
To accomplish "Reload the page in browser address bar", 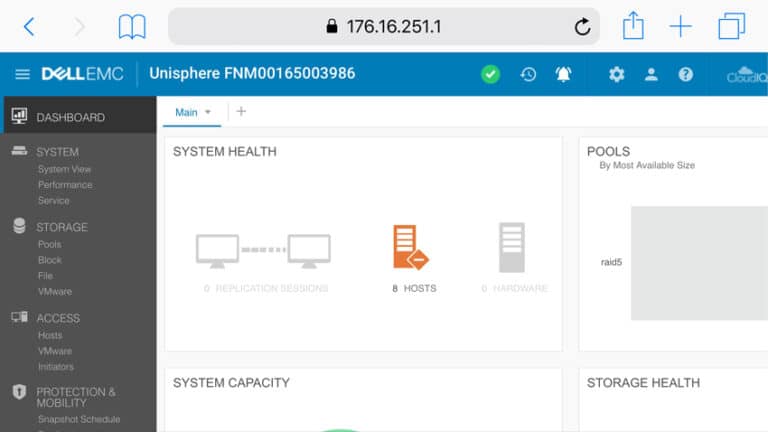I will click(x=582, y=26).
